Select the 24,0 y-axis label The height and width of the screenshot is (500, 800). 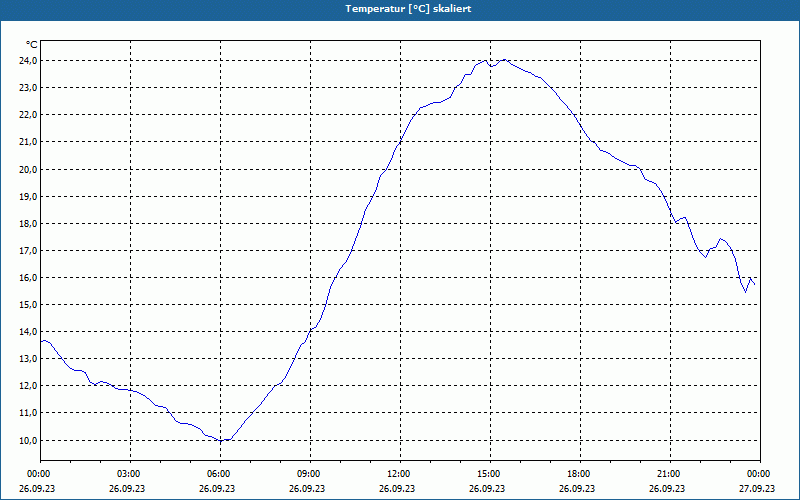pyautogui.click(x=28, y=61)
